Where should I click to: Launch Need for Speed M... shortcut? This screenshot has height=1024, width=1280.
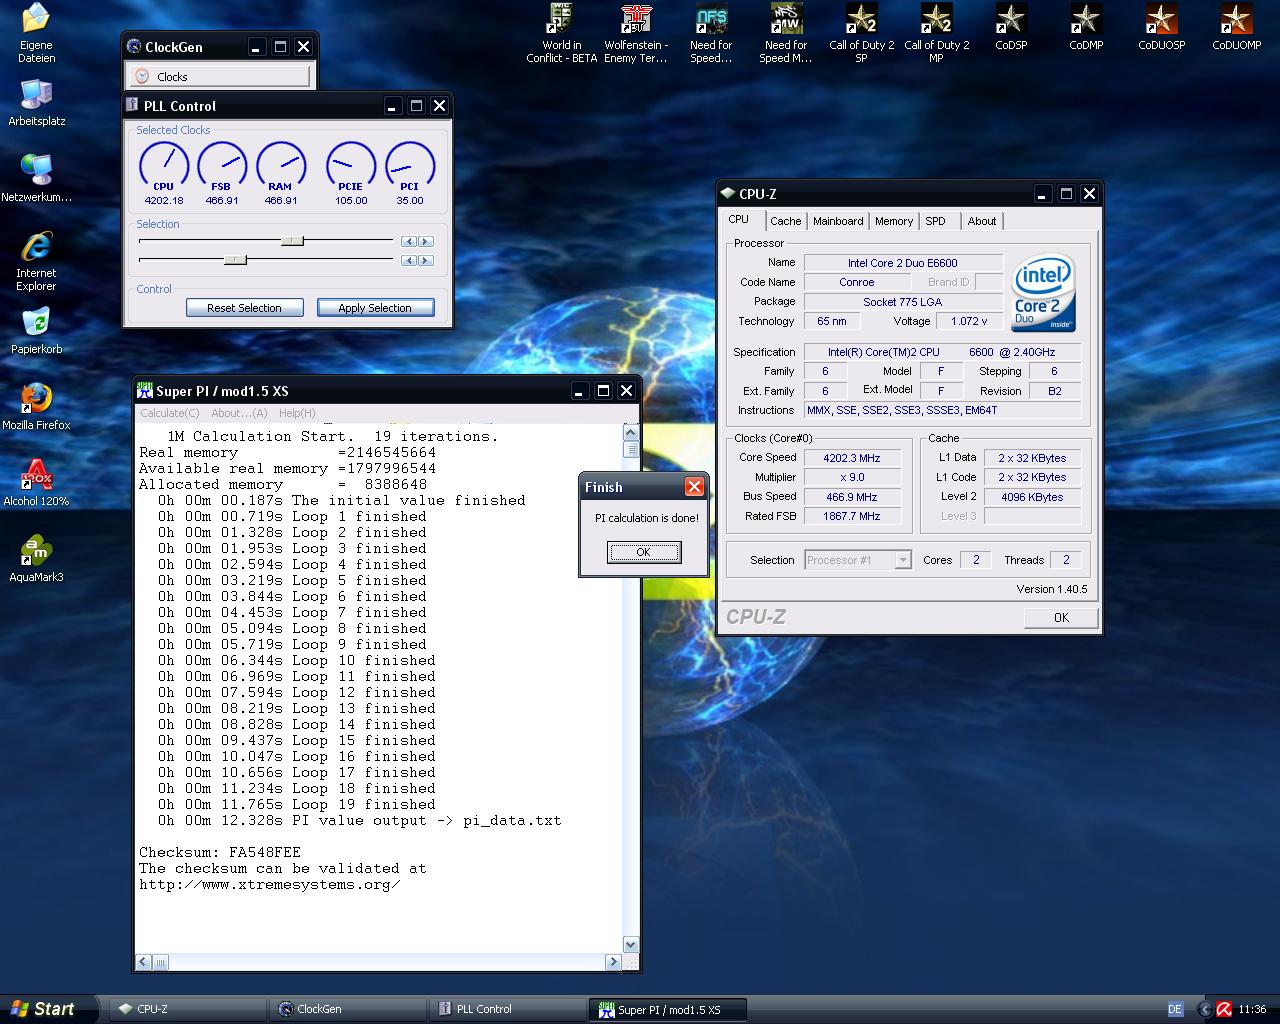coord(786,33)
